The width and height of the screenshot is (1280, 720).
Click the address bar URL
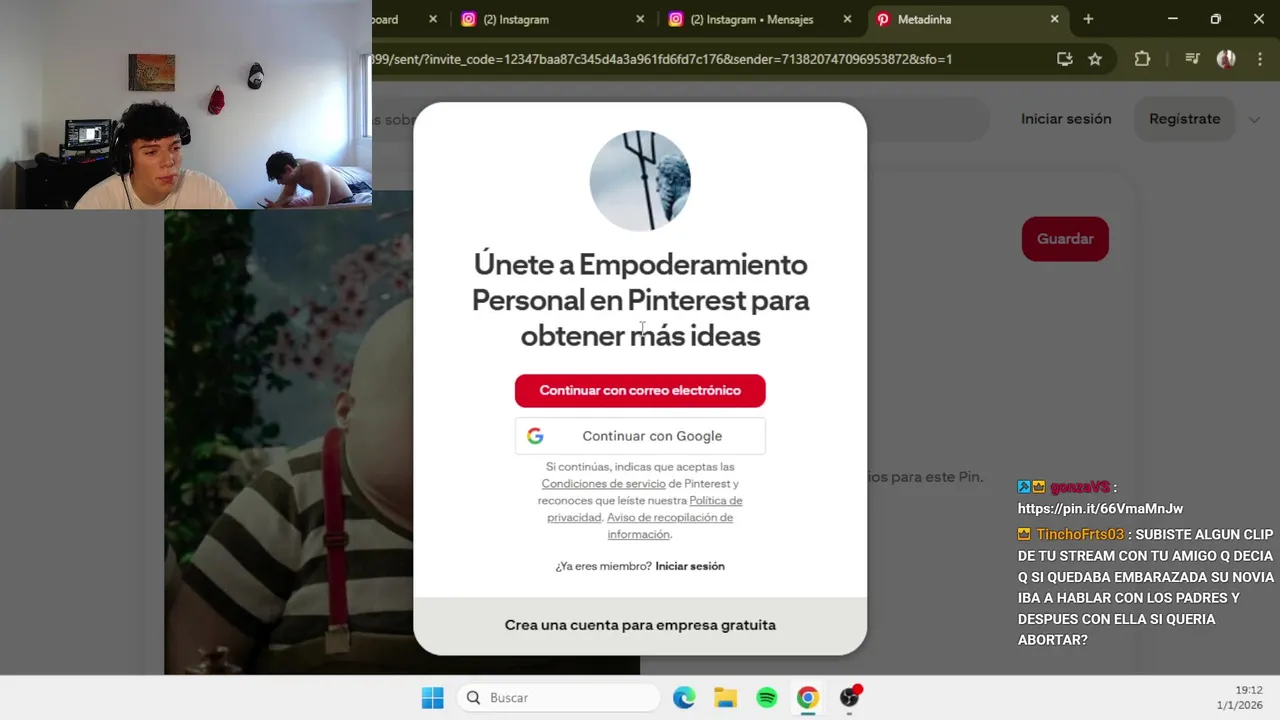662,59
